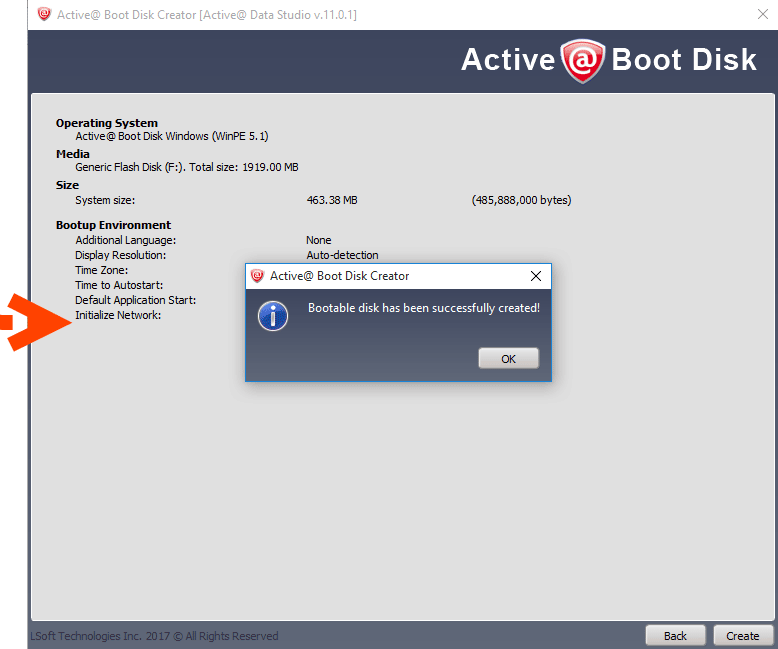This screenshot has height=649, width=778.
Task: Click the 'Bootup Environment' heading
Action: [113, 225]
